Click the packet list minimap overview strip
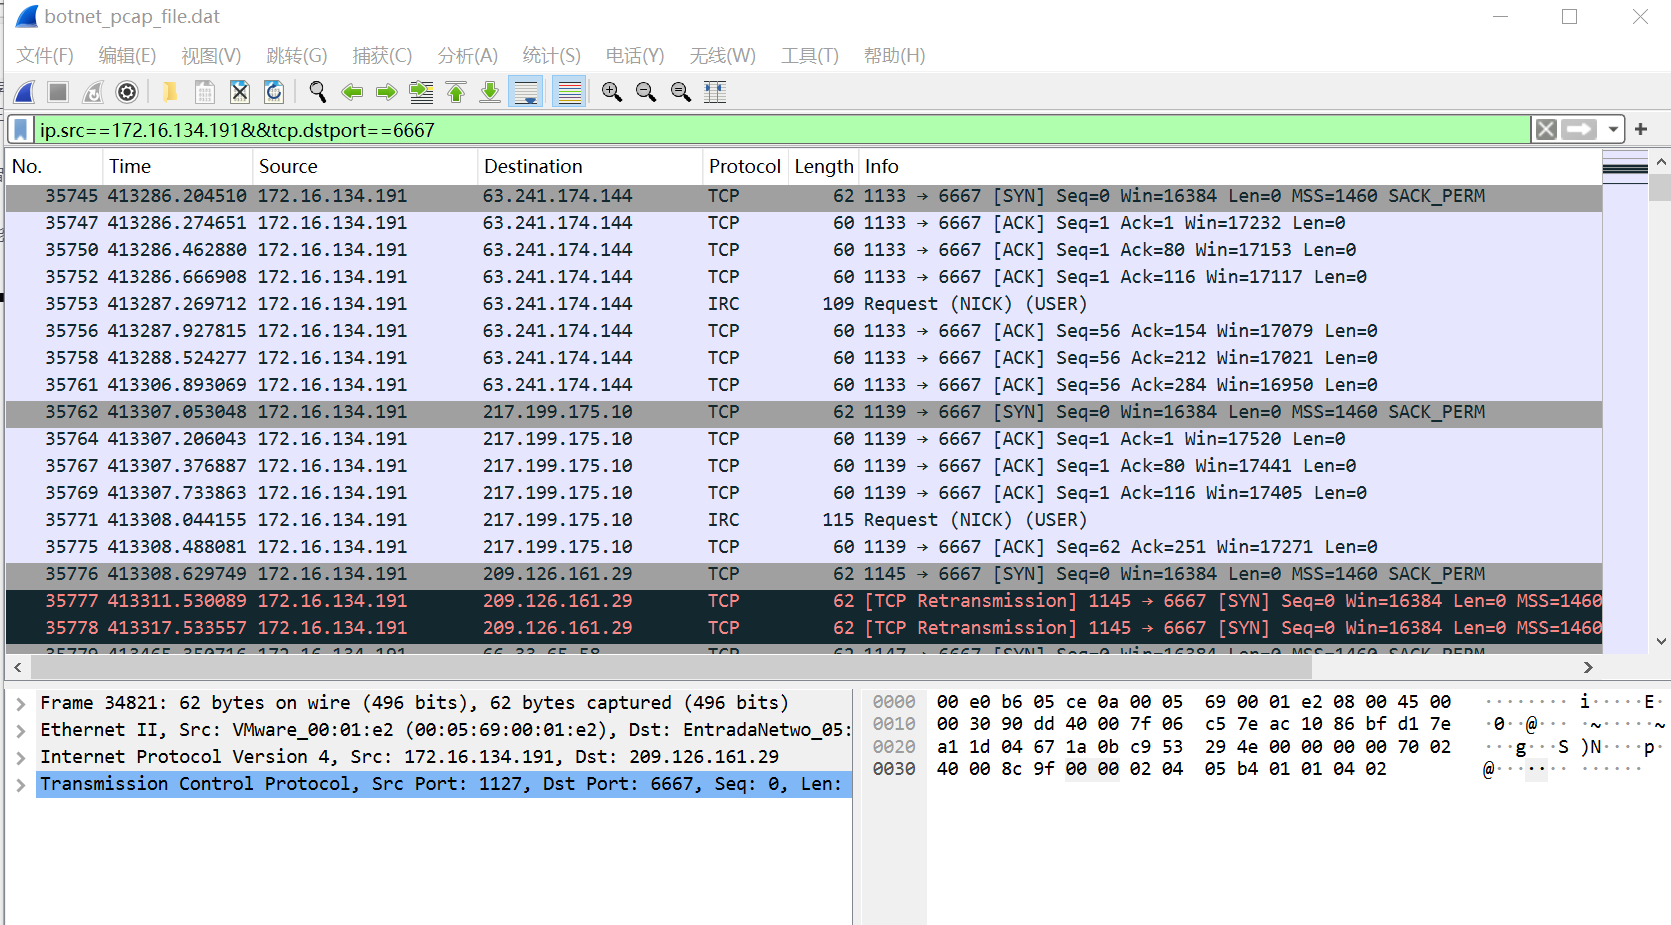Image resolution: width=1671 pixels, height=925 pixels. (1625, 400)
